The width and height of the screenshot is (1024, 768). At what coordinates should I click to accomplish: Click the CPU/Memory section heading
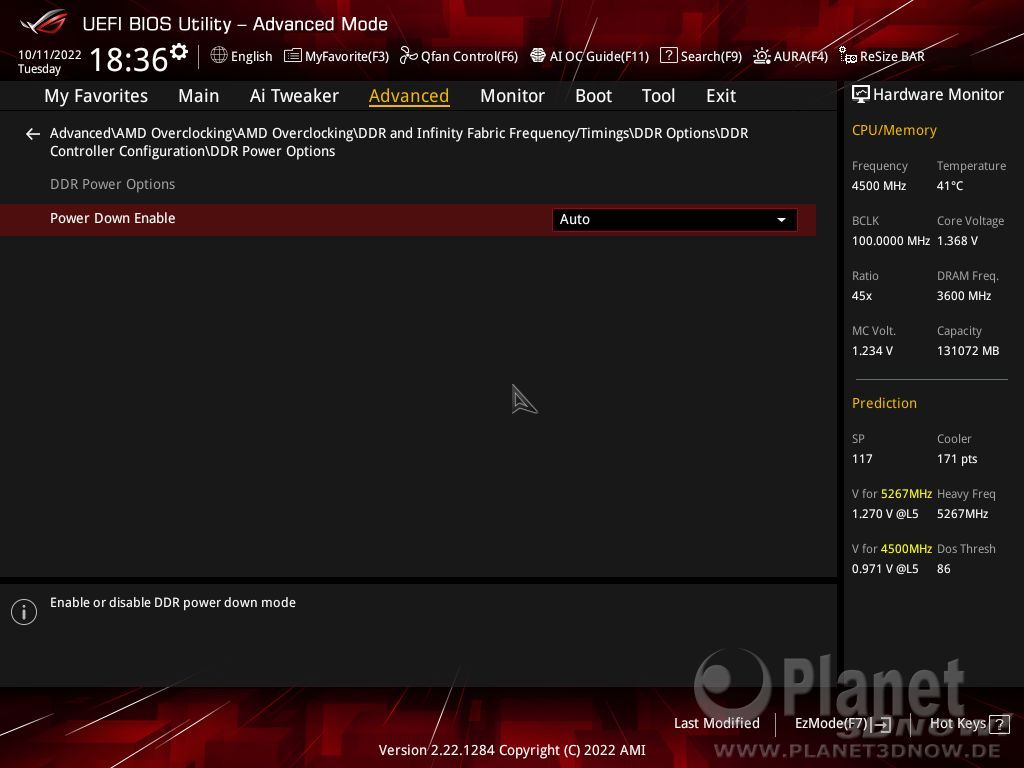pyautogui.click(x=894, y=131)
